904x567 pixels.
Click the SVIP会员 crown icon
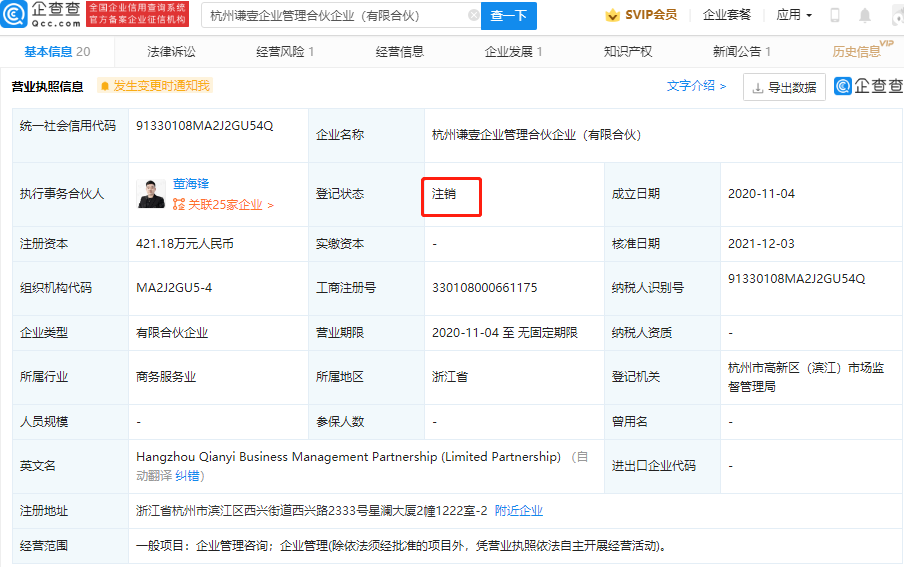pyautogui.click(x=612, y=15)
